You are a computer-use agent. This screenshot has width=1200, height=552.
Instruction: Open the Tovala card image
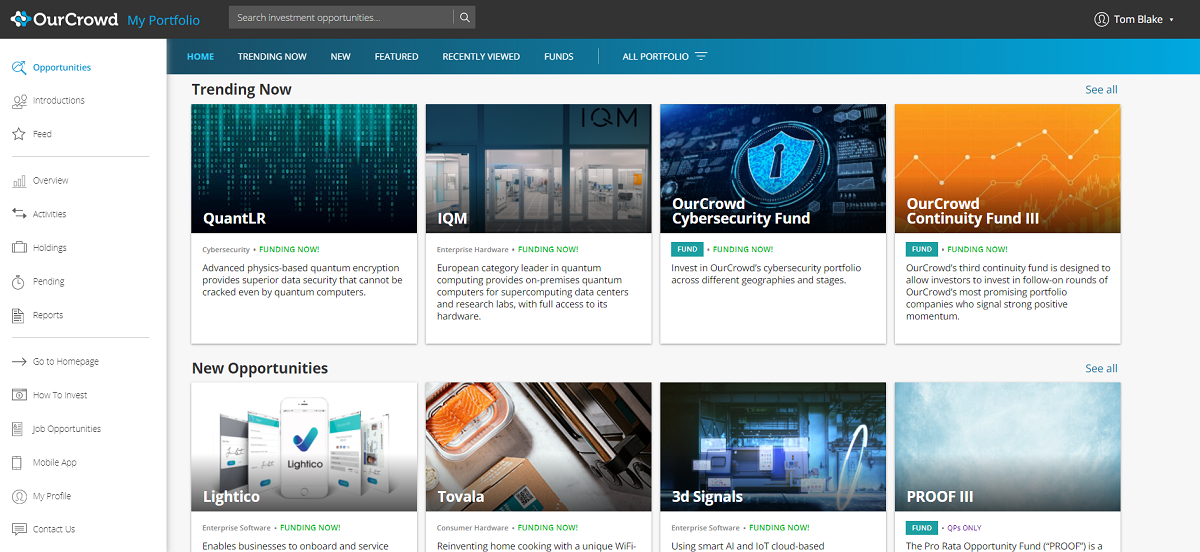[538, 447]
